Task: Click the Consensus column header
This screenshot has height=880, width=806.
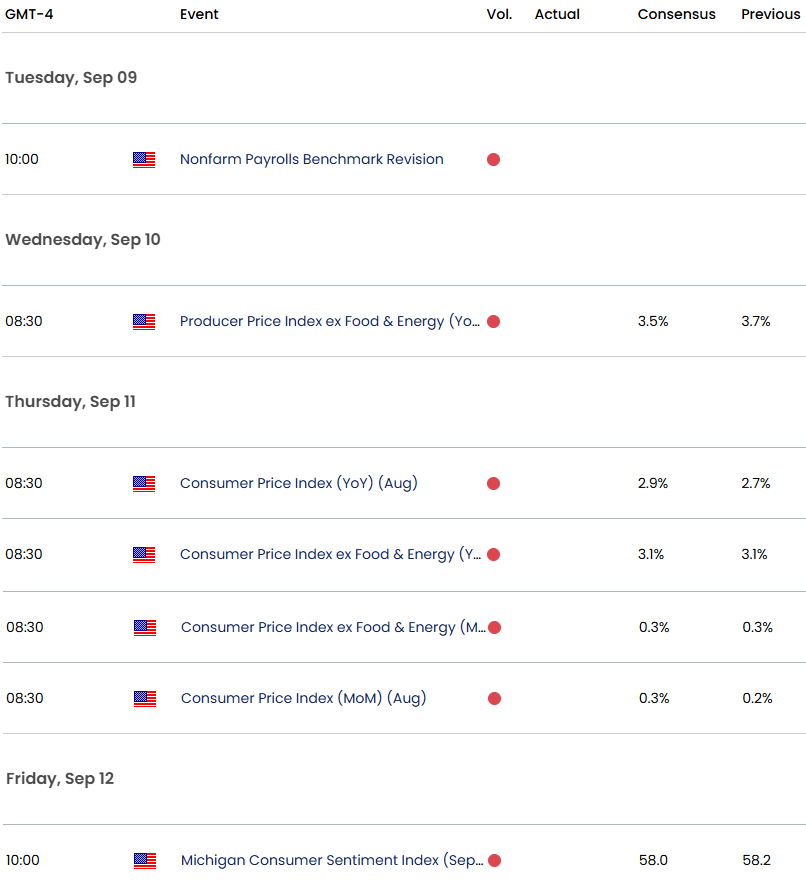Action: click(x=676, y=15)
